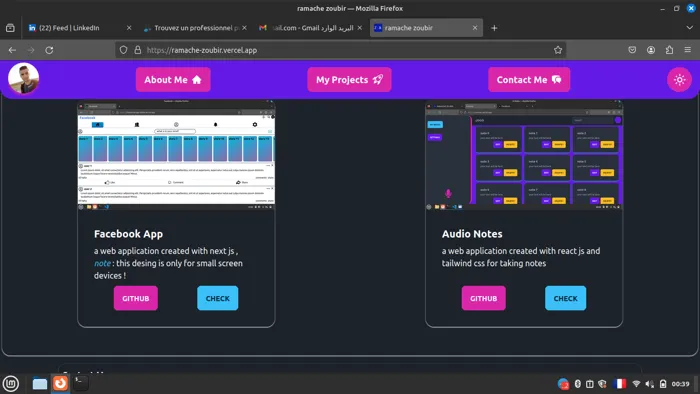Viewport: 700px width, 394px height.
Task: Click the battery tray icon
Action: click(663, 384)
